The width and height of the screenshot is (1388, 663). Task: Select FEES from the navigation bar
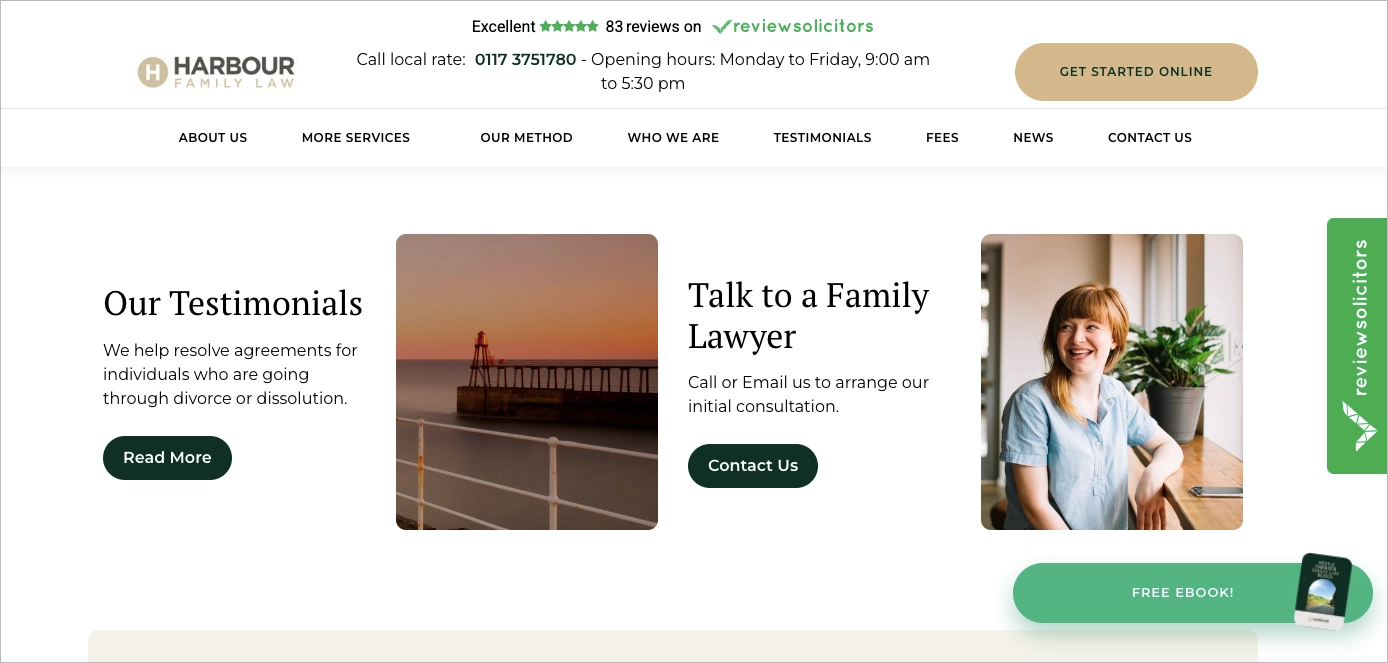(x=942, y=138)
